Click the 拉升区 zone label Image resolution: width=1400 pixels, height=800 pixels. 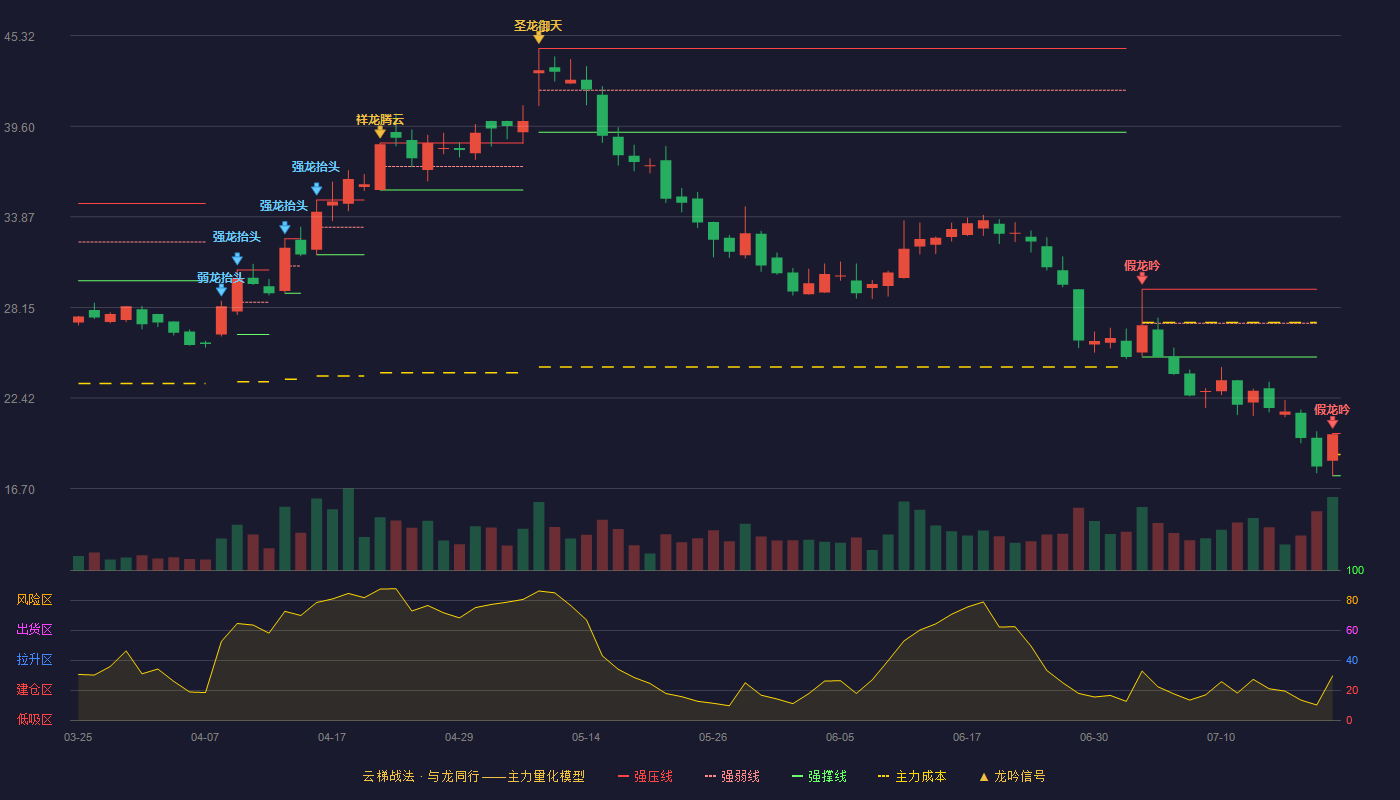tap(34, 660)
